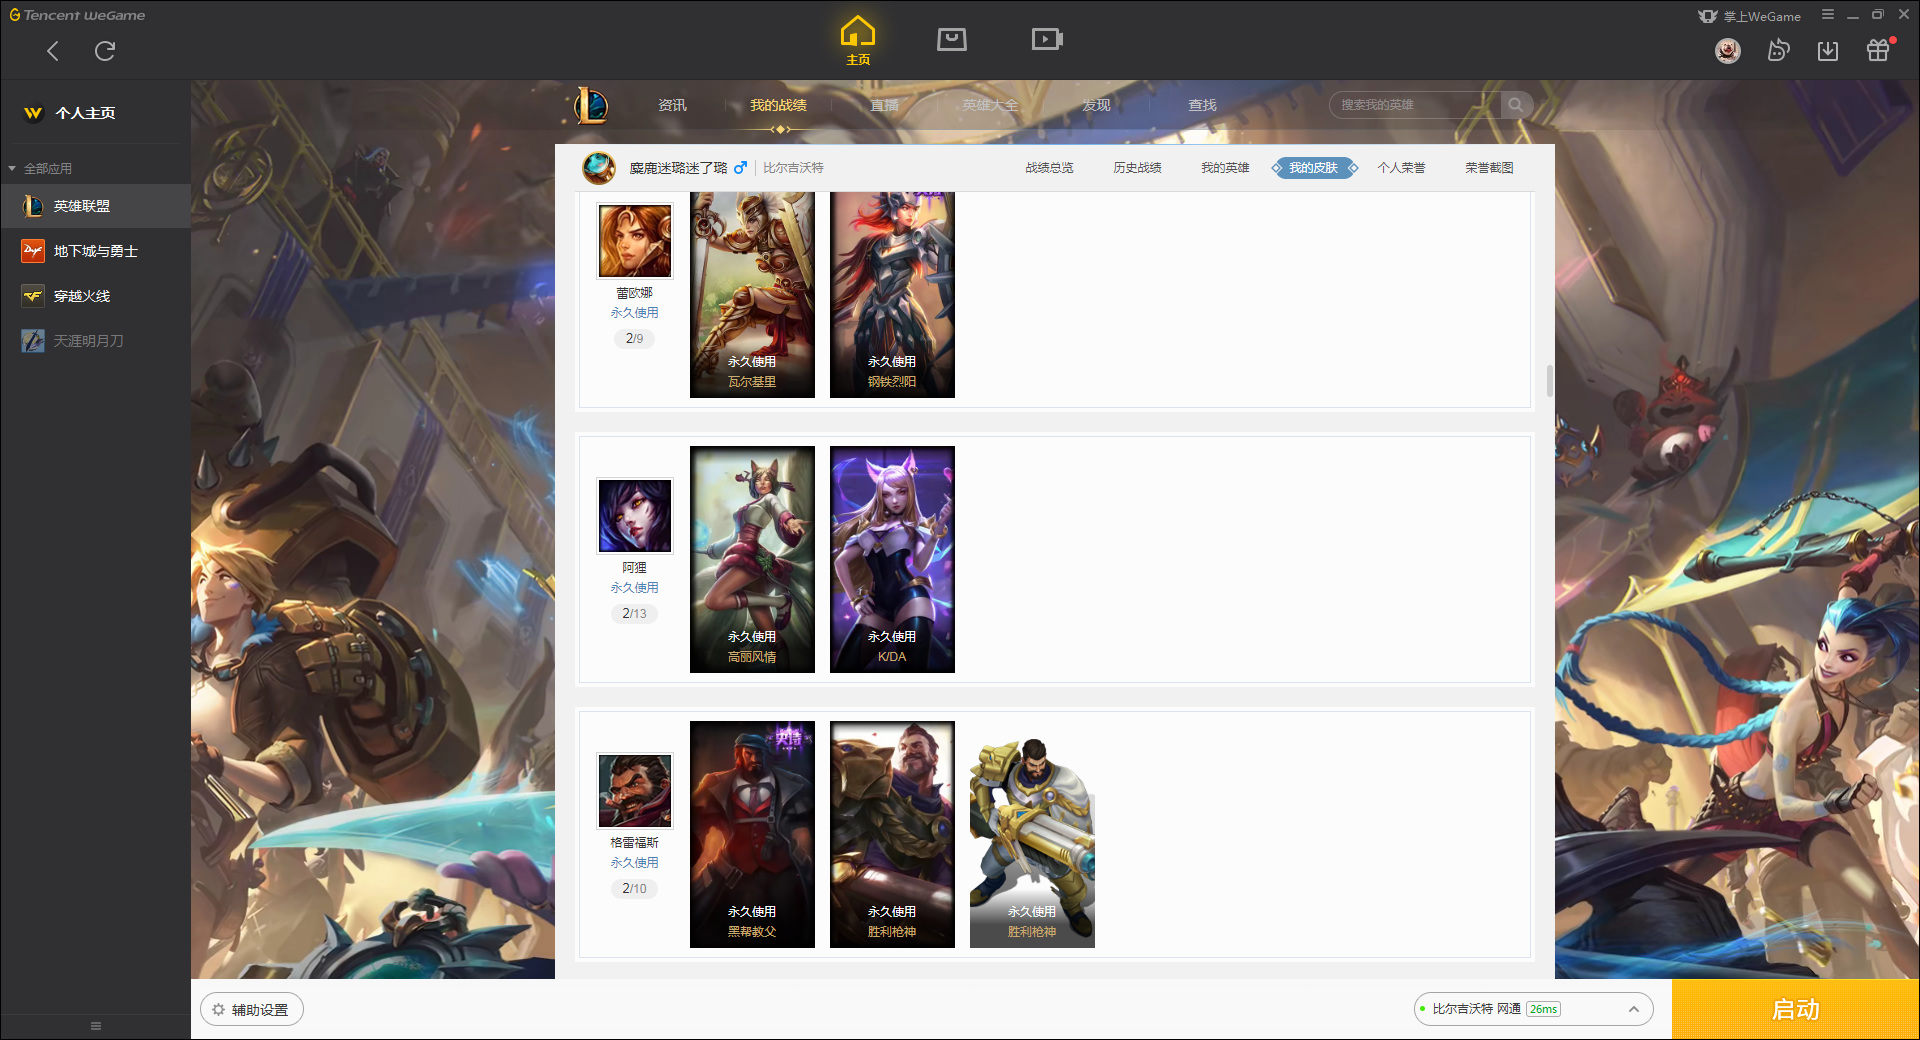Switch to the 查找 tab
Viewport: 1920px width, 1040px height.
coord(1202,105)
